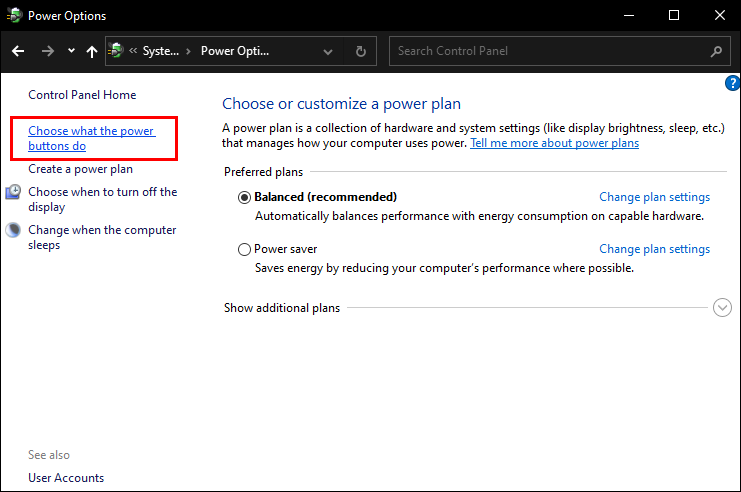Click the Power Options breadcrumb segment

235,51
